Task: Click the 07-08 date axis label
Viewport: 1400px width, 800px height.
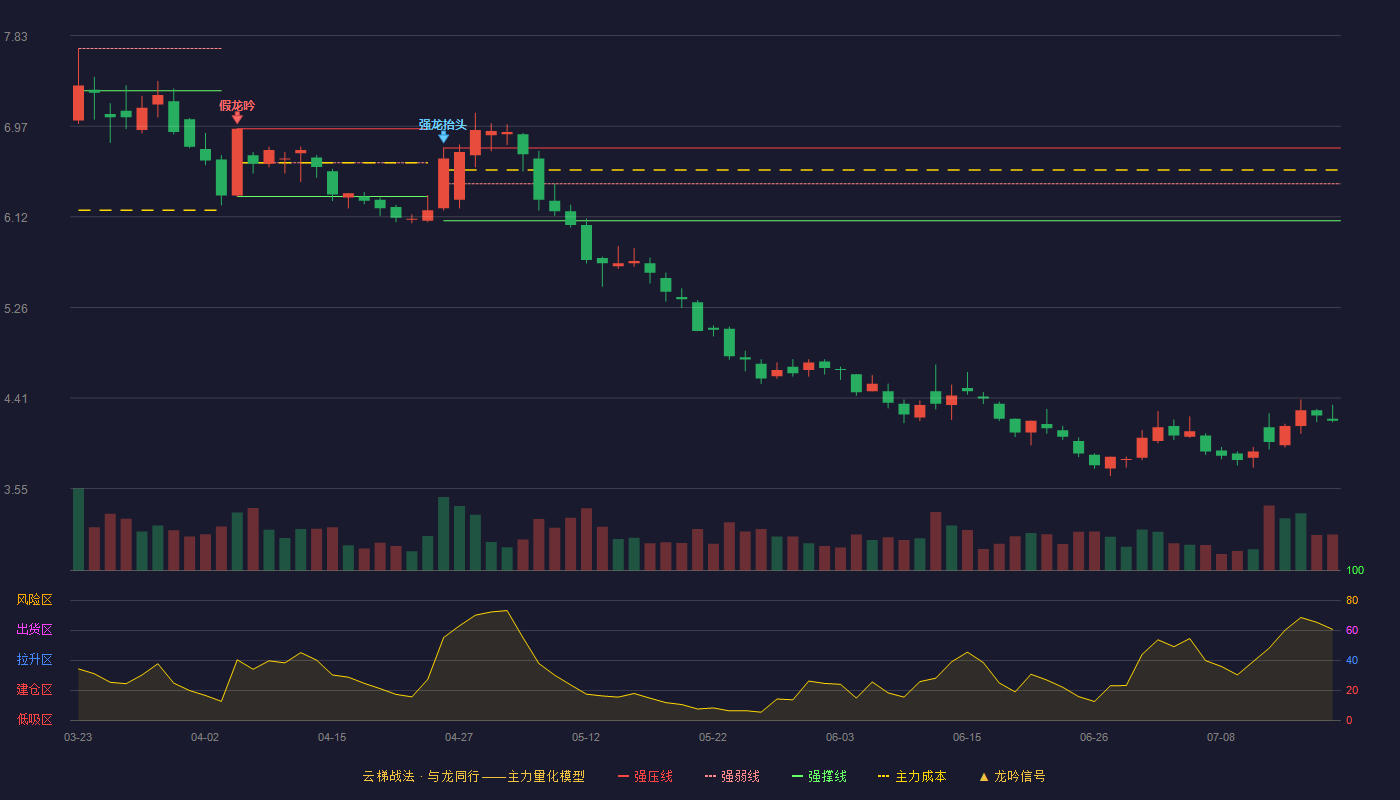Action: [x=1221, y=737]
